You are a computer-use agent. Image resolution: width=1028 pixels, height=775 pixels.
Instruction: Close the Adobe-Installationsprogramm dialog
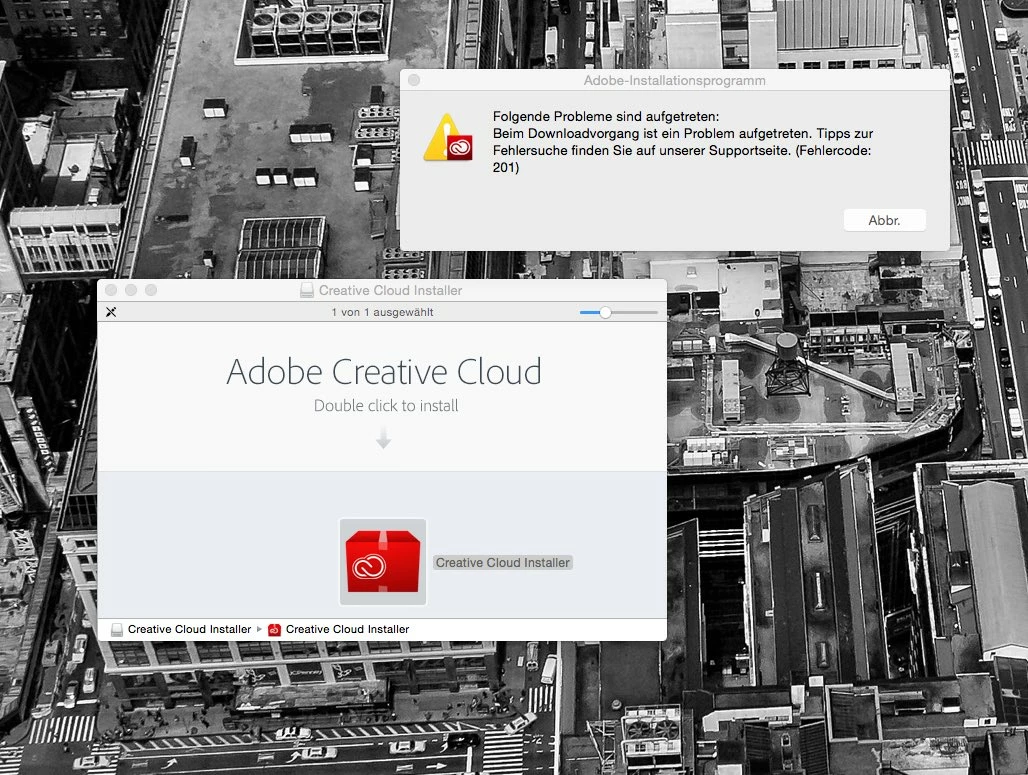tap(414, 80)
